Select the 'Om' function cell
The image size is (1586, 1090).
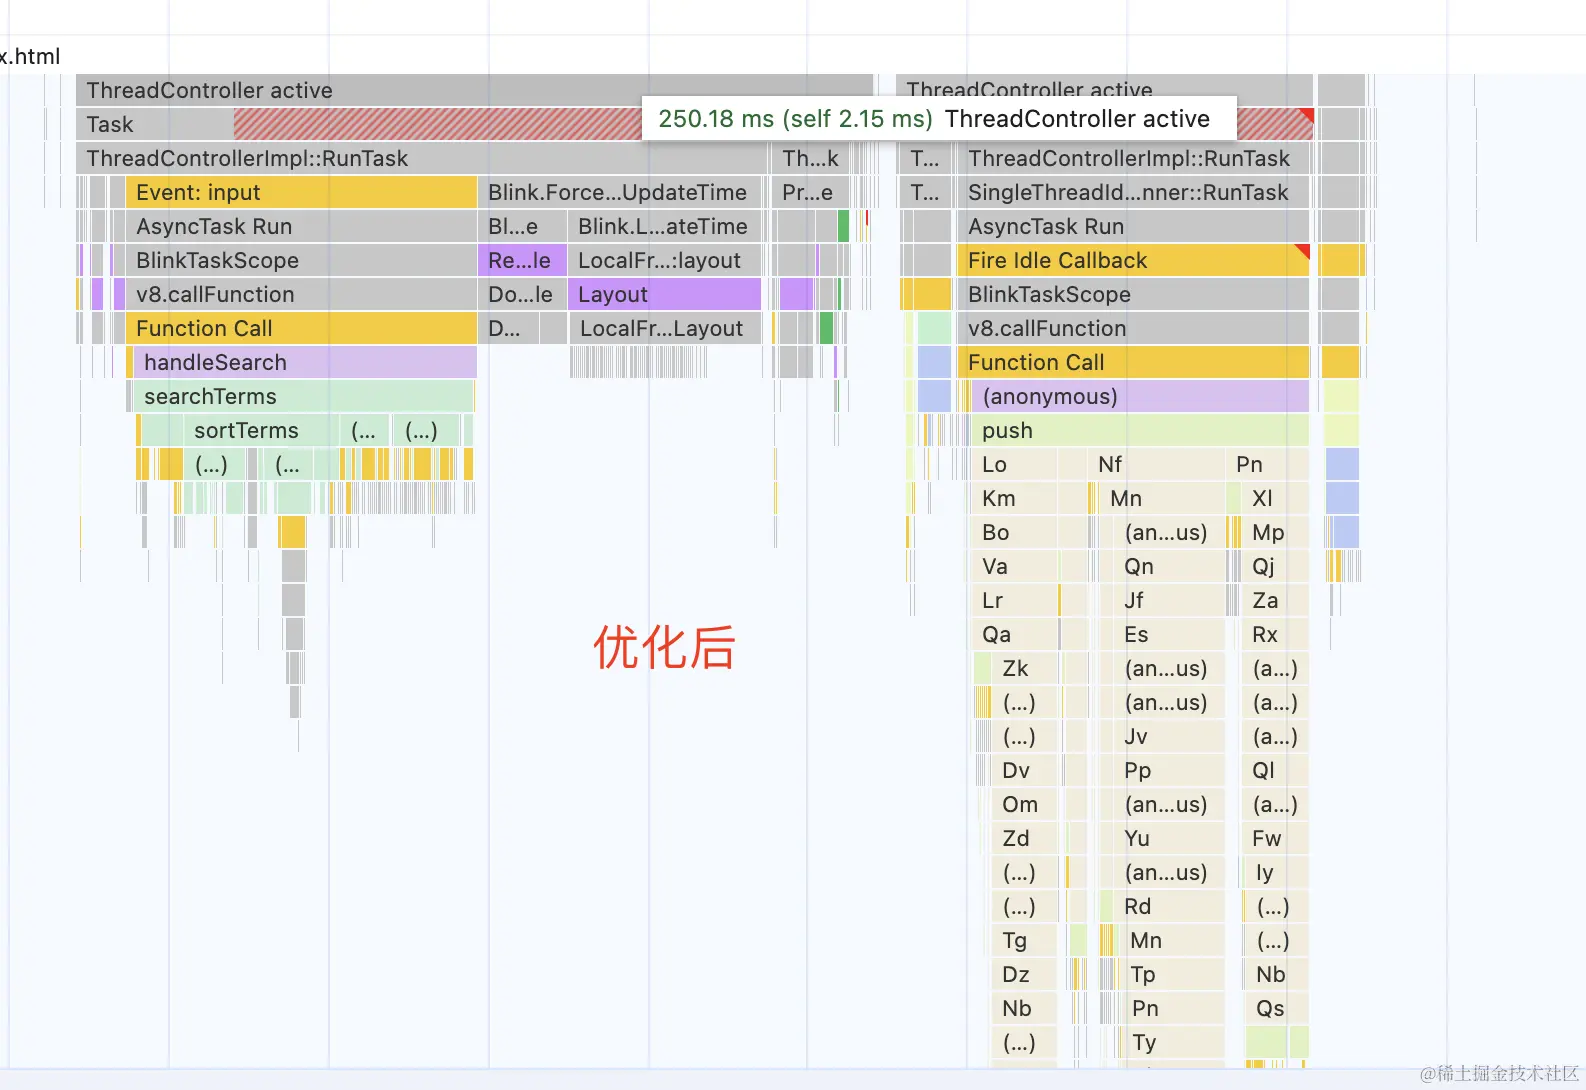[1024, 804]
